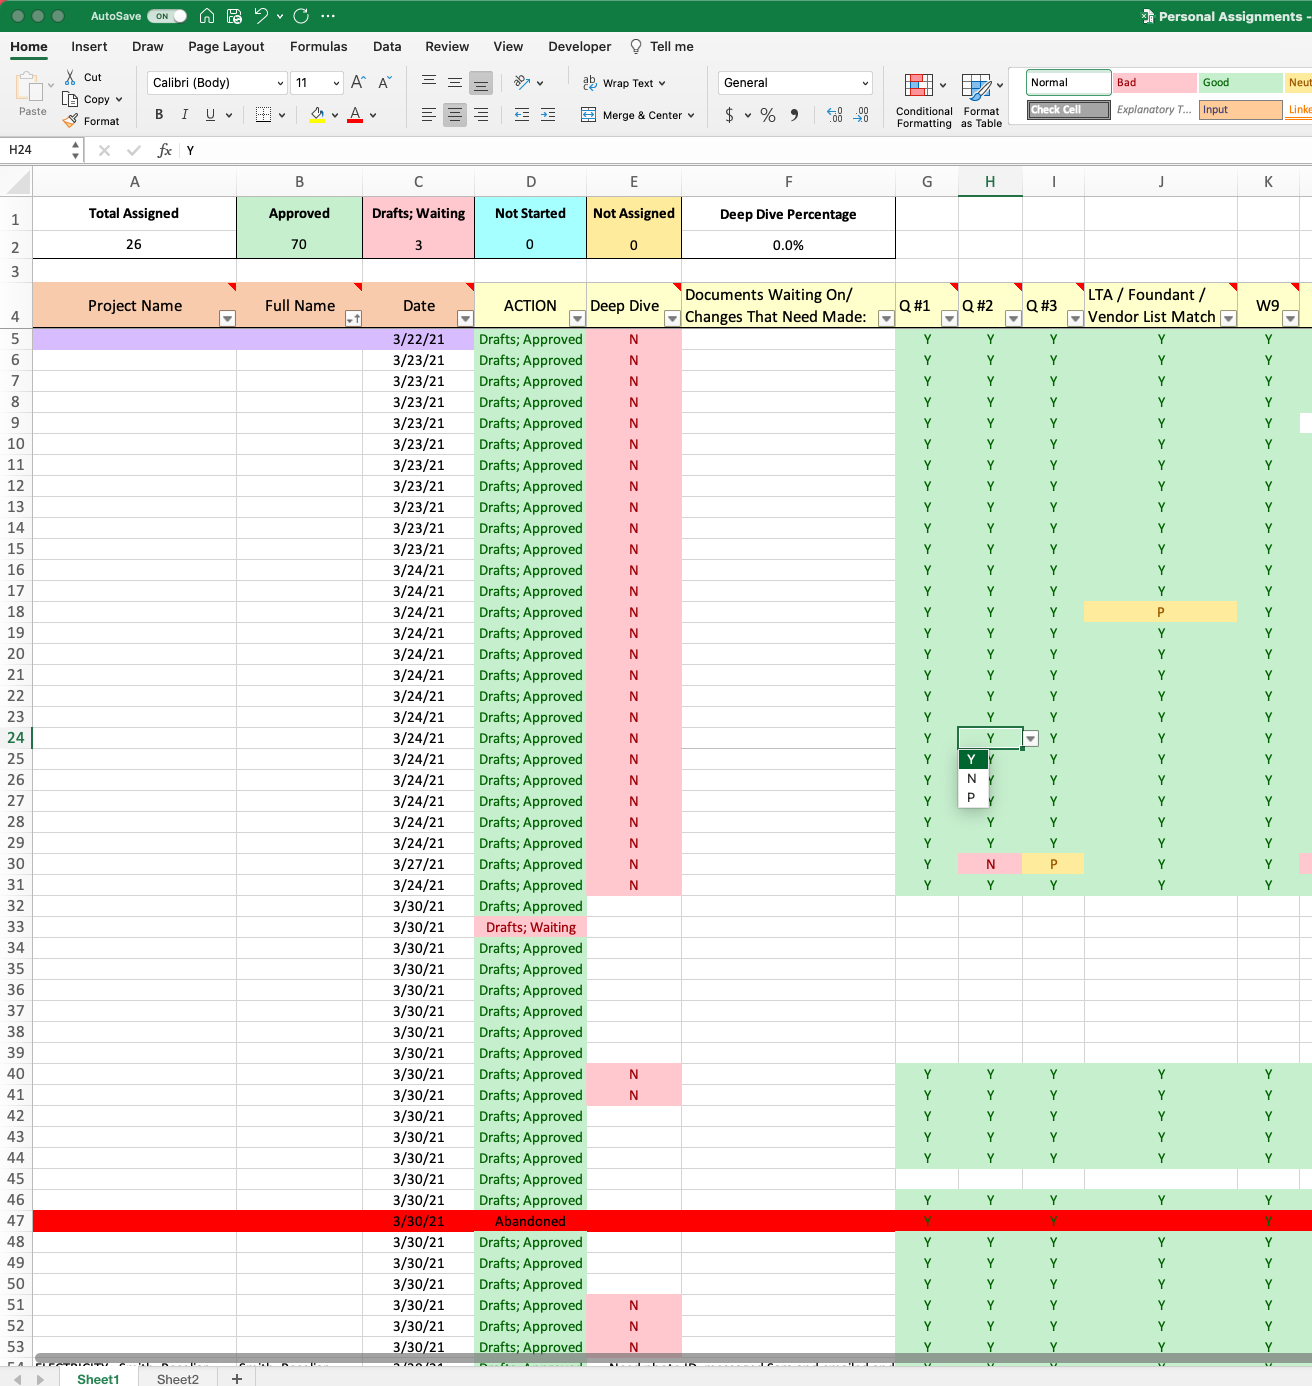Toggle bold text formatting
This screenshot has width=1312, height=1386.
[159, 115]
